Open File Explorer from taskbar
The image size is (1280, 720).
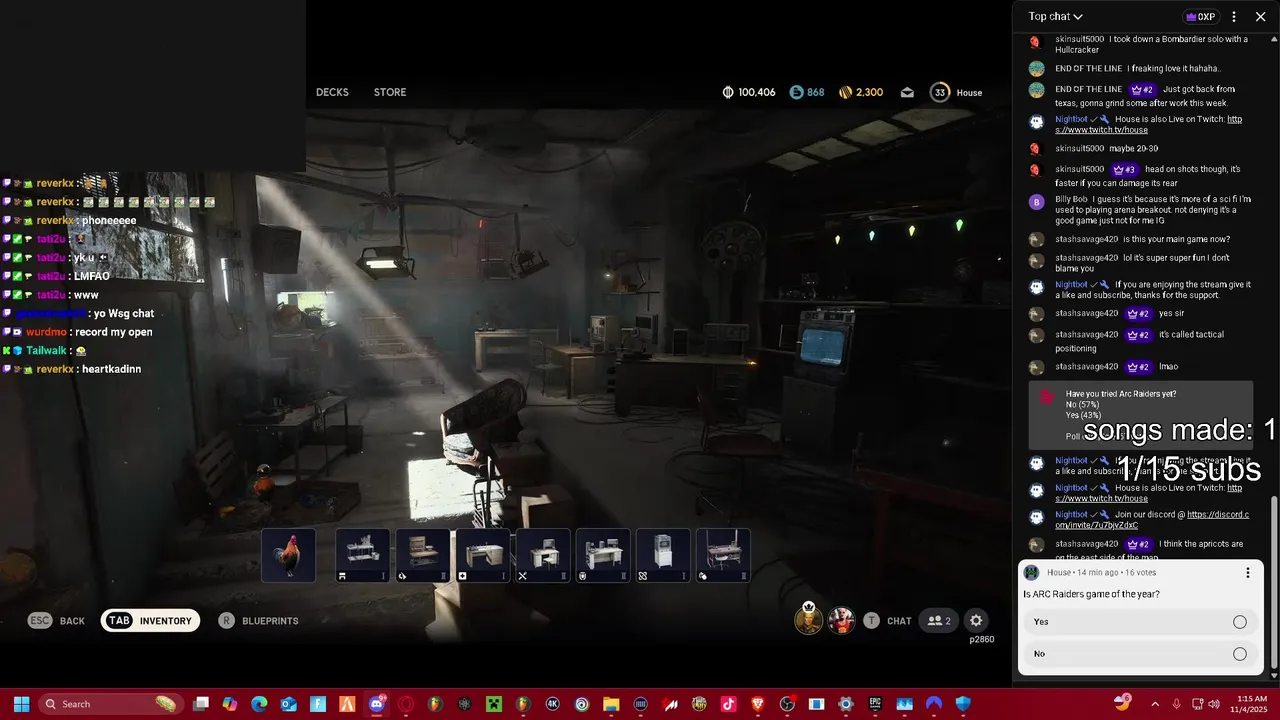[611, 704]
